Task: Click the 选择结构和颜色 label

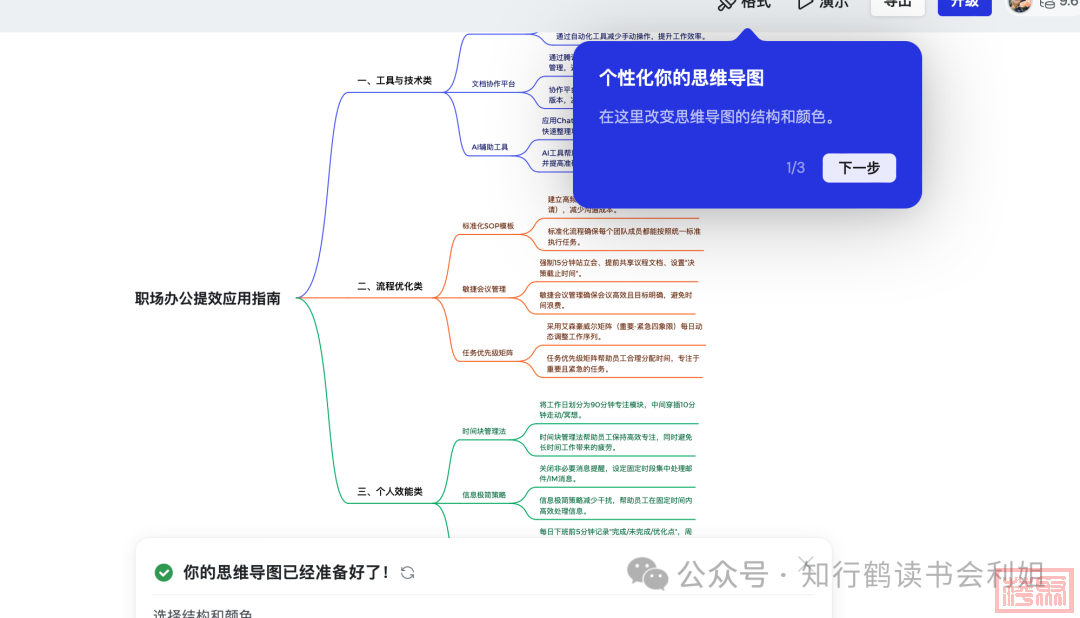Action: click(x=202, y=613)
